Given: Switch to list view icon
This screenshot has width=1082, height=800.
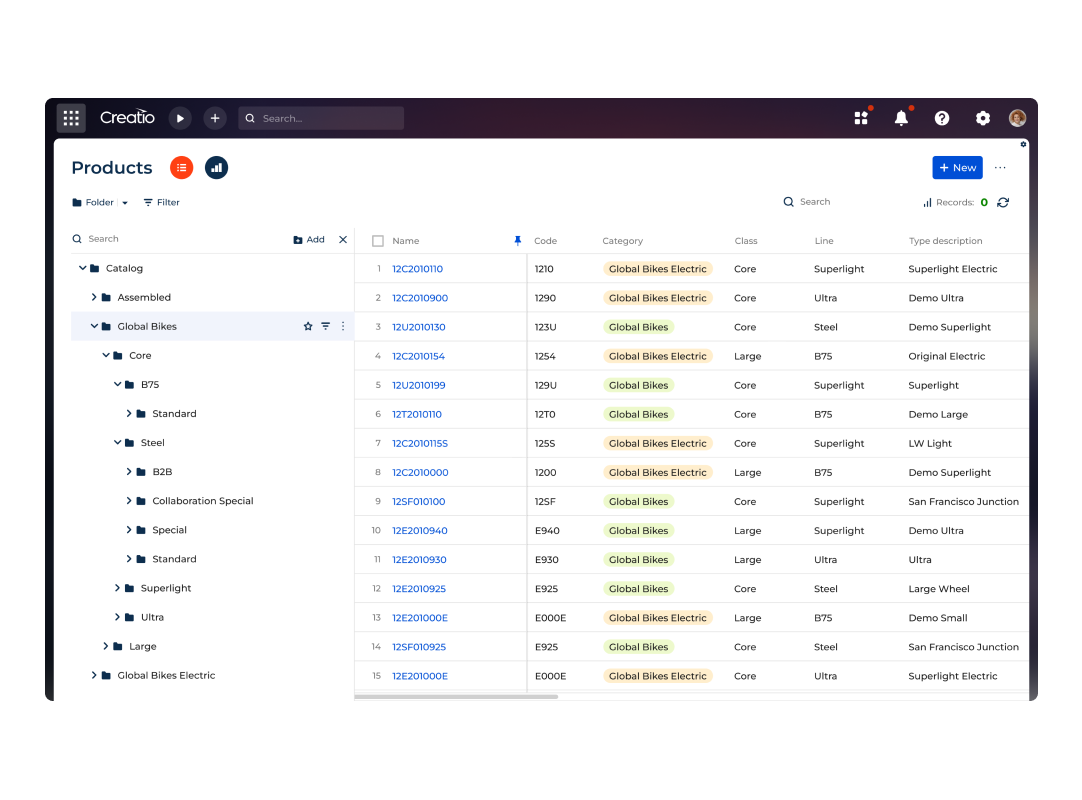Looking at the screenshot, I should point(181,168).
